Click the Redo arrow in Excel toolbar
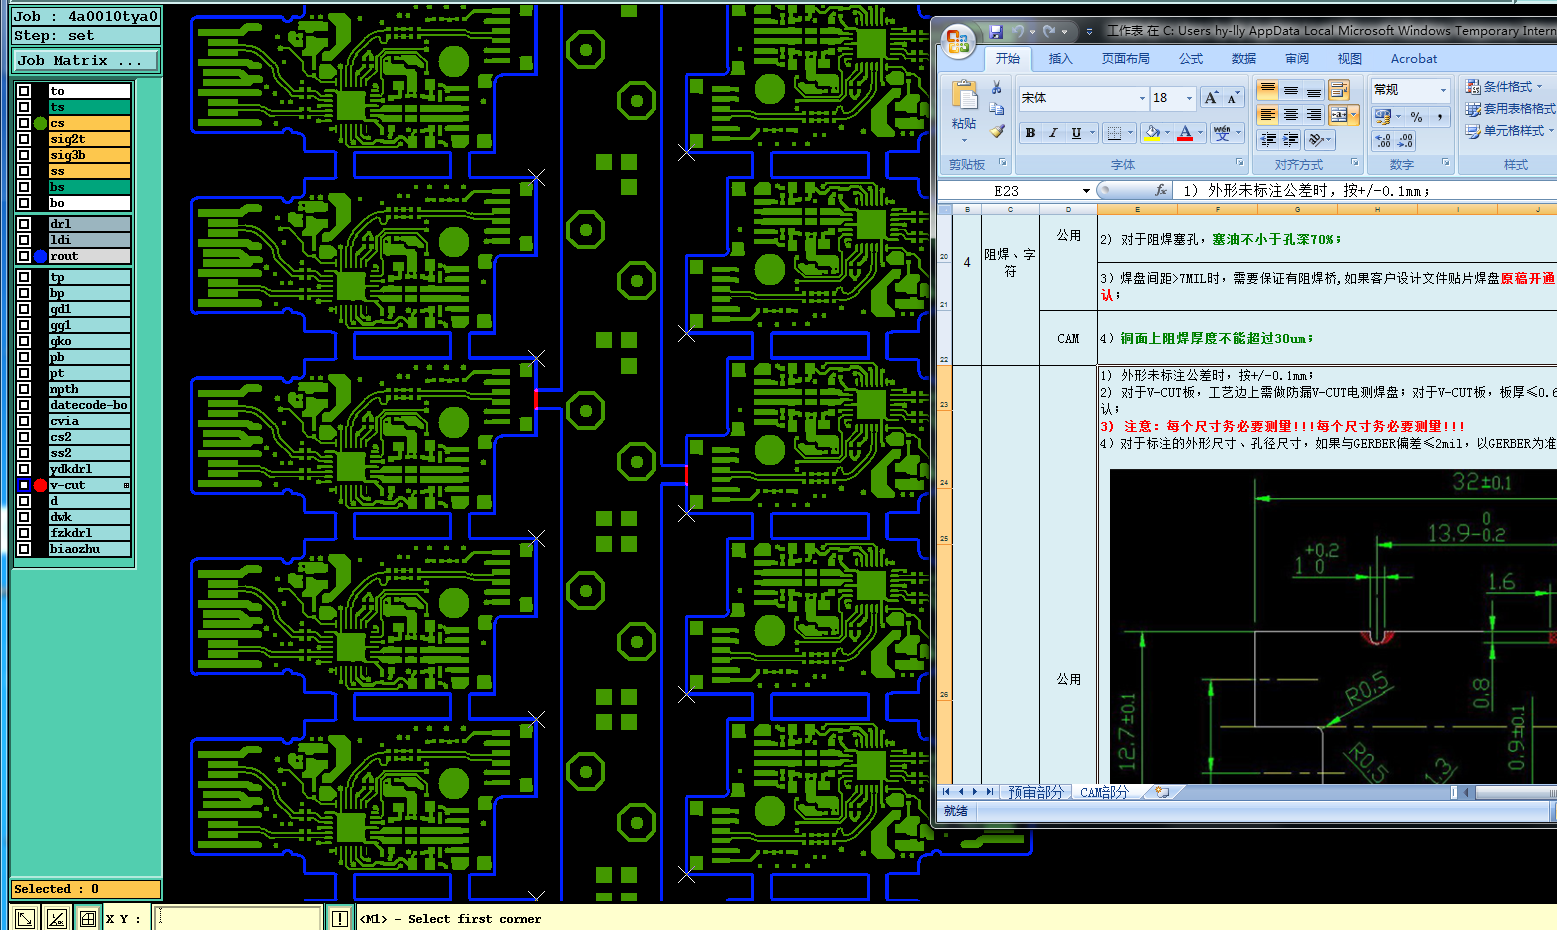The image size is (1557, 930). (1049, 32)
